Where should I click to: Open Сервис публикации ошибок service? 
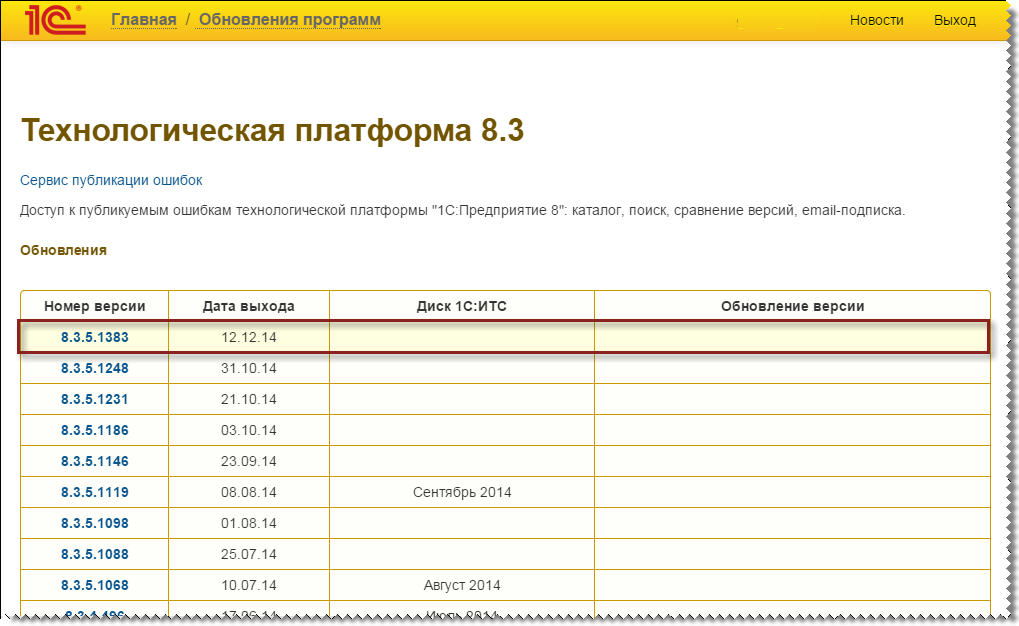pos(111,180)
